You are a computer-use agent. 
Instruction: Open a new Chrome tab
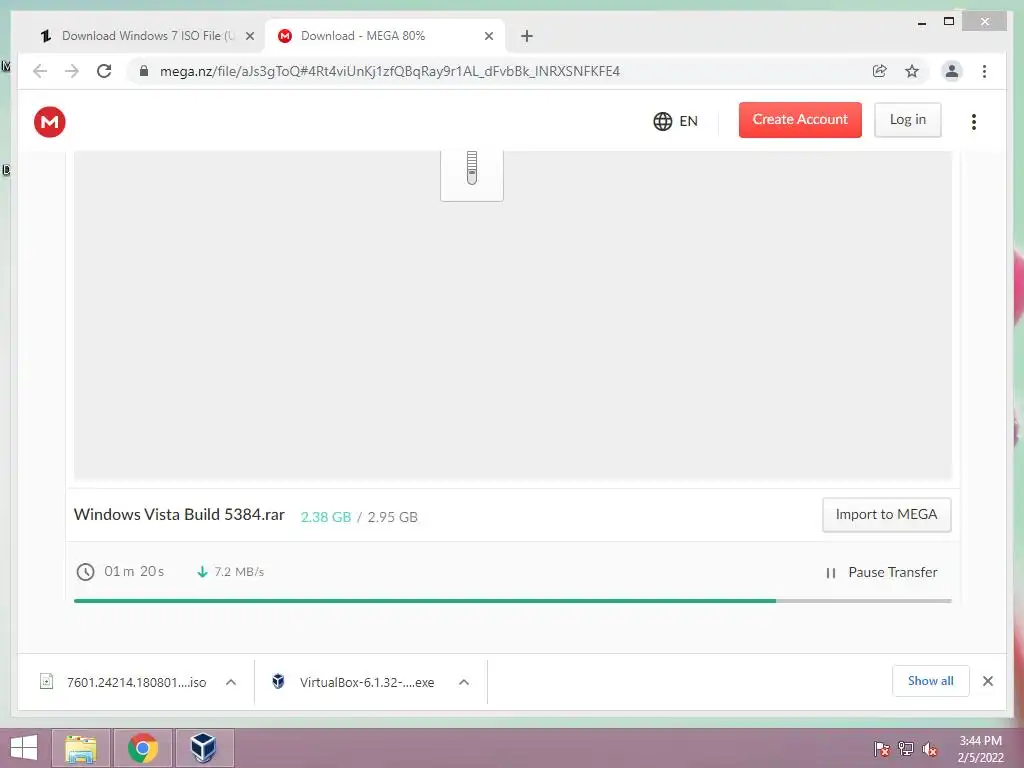tap(527, 36)
